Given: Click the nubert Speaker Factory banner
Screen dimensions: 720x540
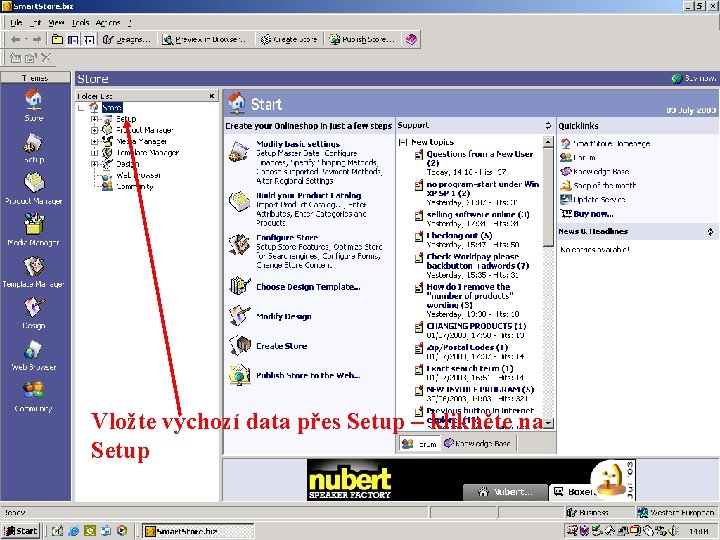Looking at the screenshot, I should tap(472, 479).
